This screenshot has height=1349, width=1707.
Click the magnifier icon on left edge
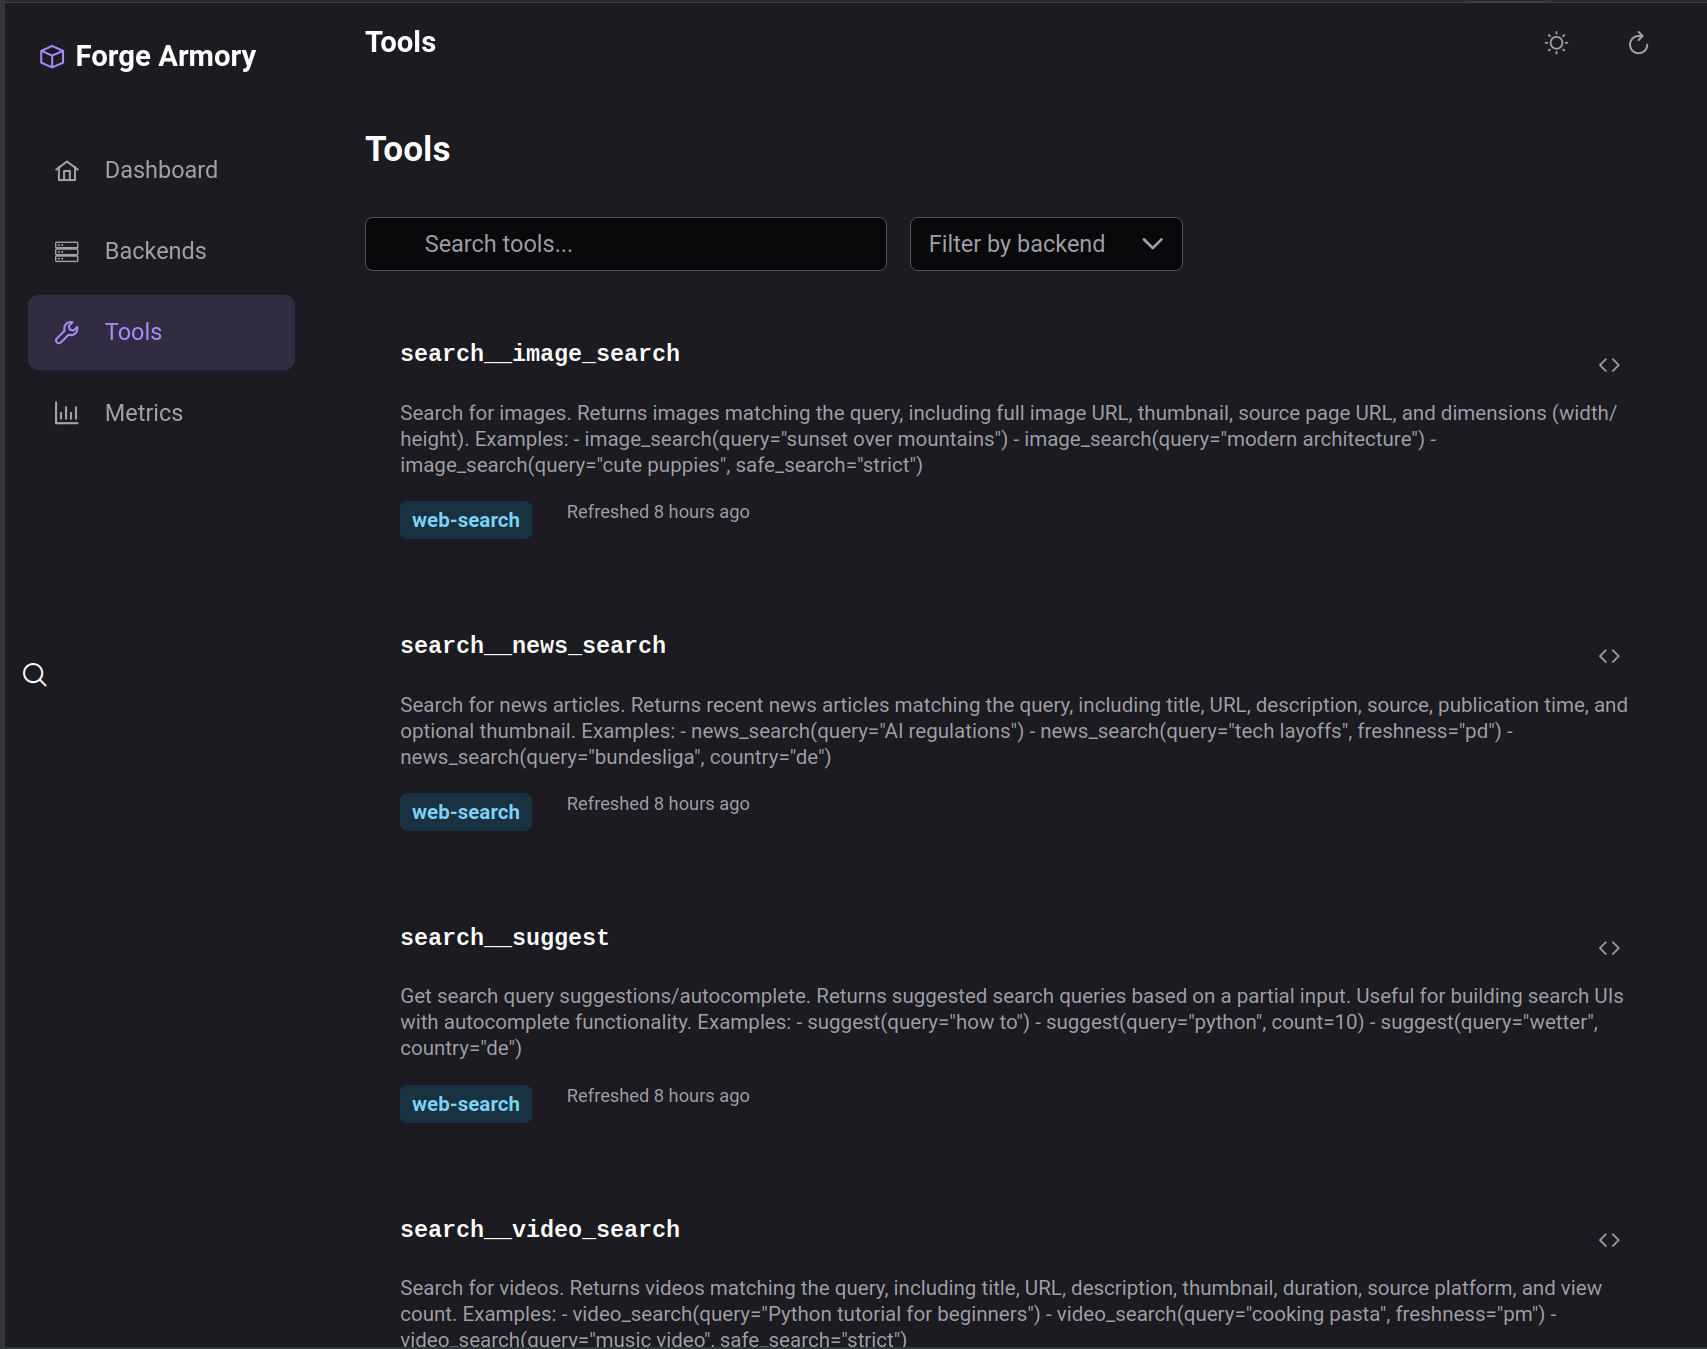(x=35, y=675)
